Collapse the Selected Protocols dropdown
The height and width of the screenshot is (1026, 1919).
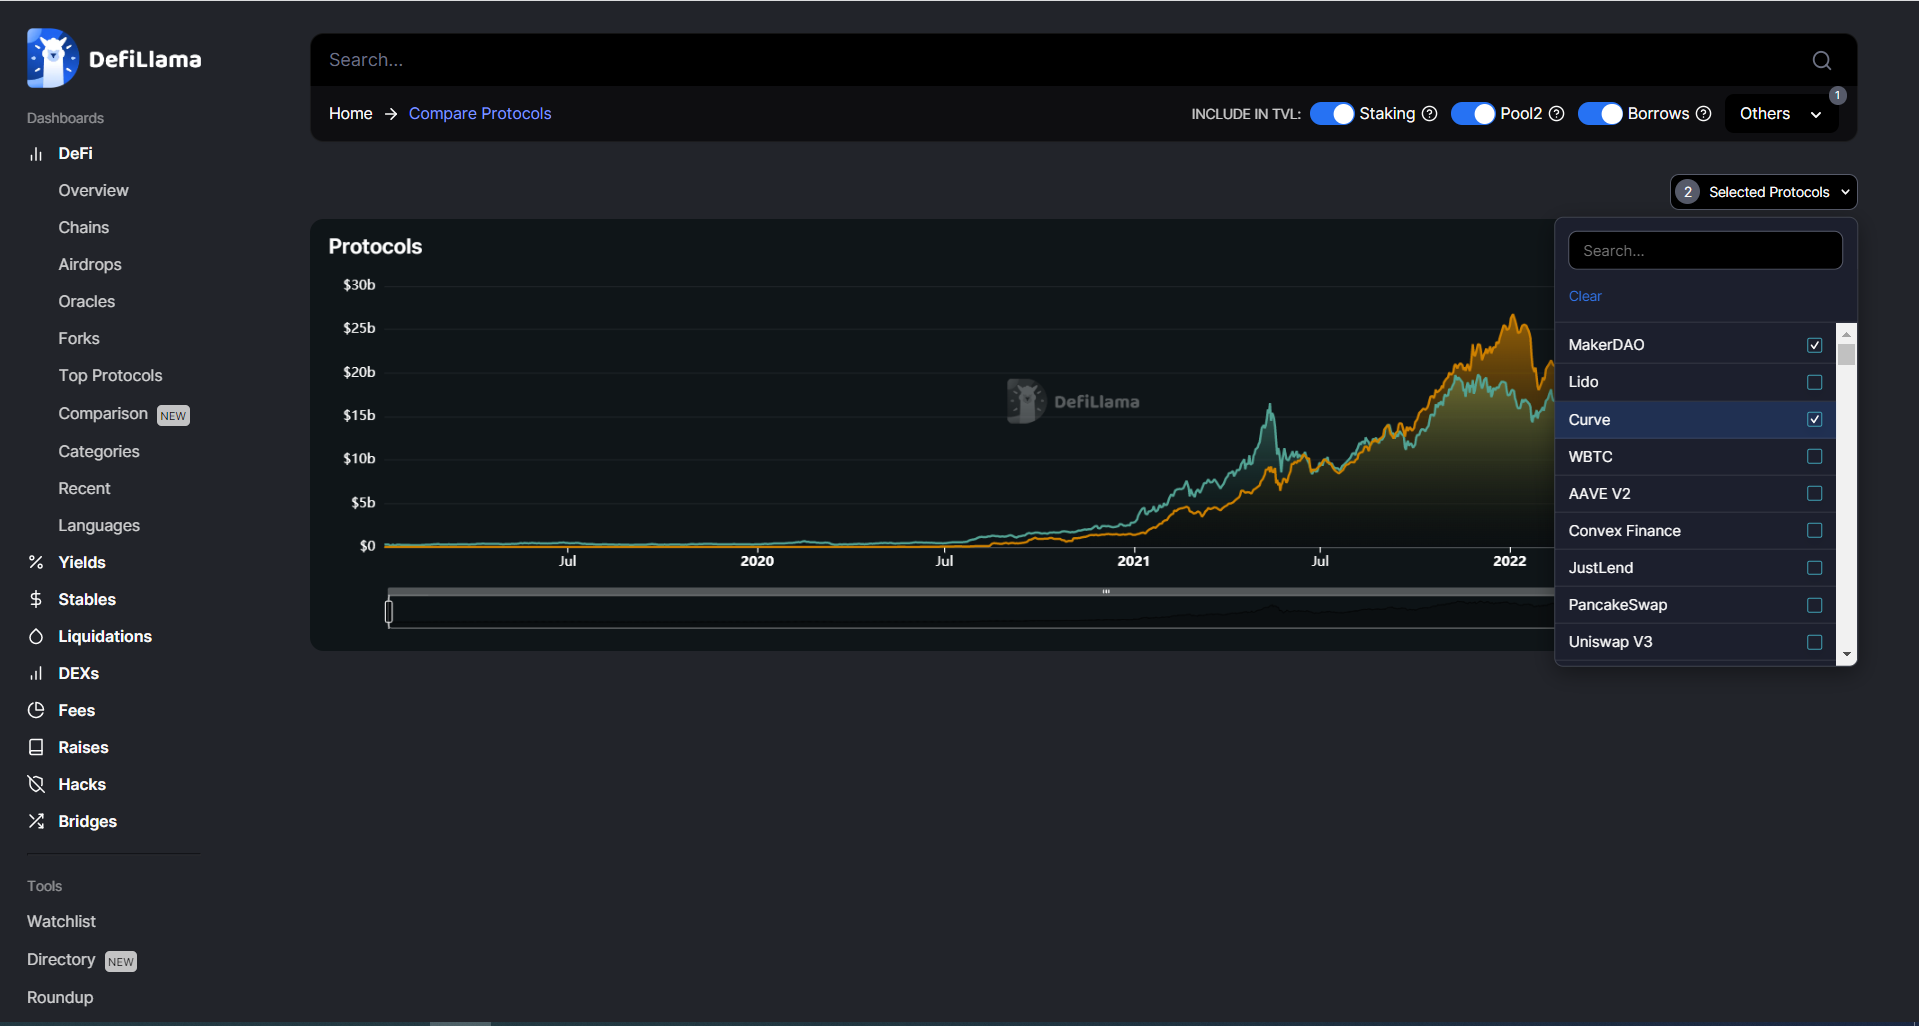tap(1764, 193)
